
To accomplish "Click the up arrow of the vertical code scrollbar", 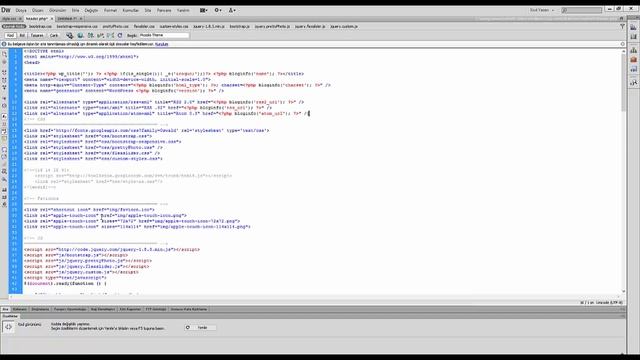I will (x=623, y=51).
